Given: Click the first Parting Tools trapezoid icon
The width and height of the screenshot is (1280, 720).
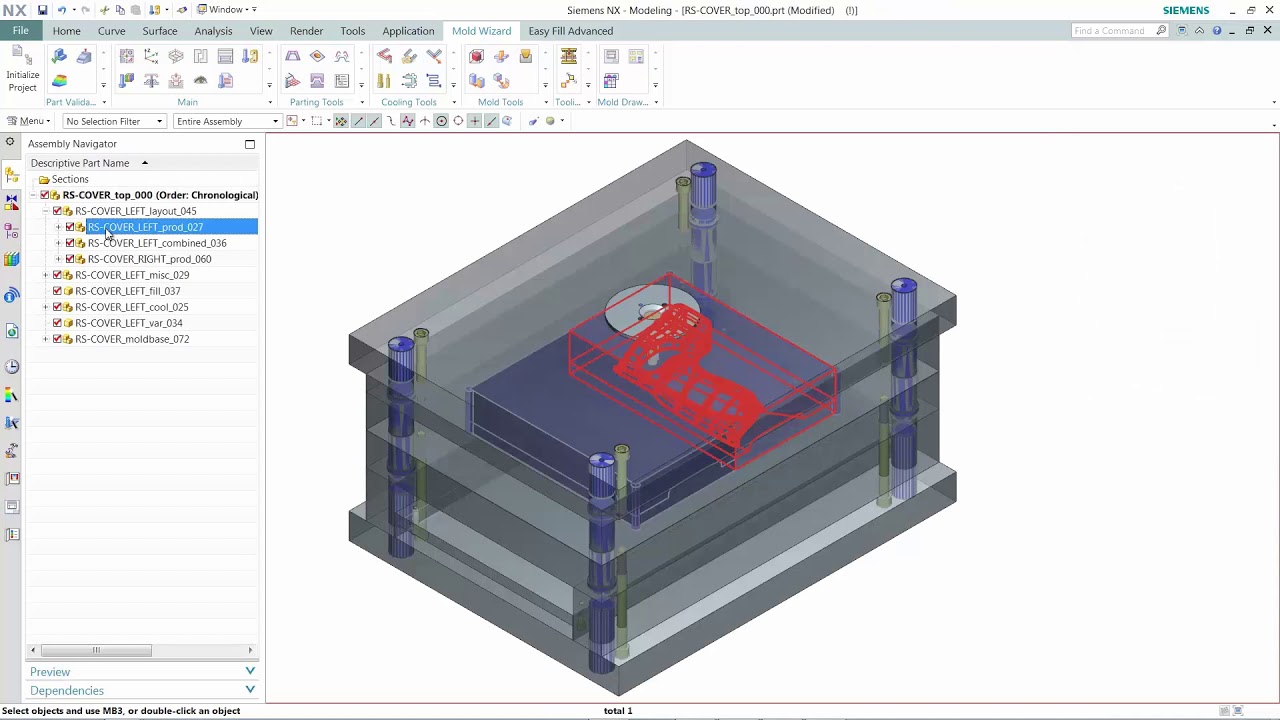Looking at the screenshot, I should [x=293, y=57].
